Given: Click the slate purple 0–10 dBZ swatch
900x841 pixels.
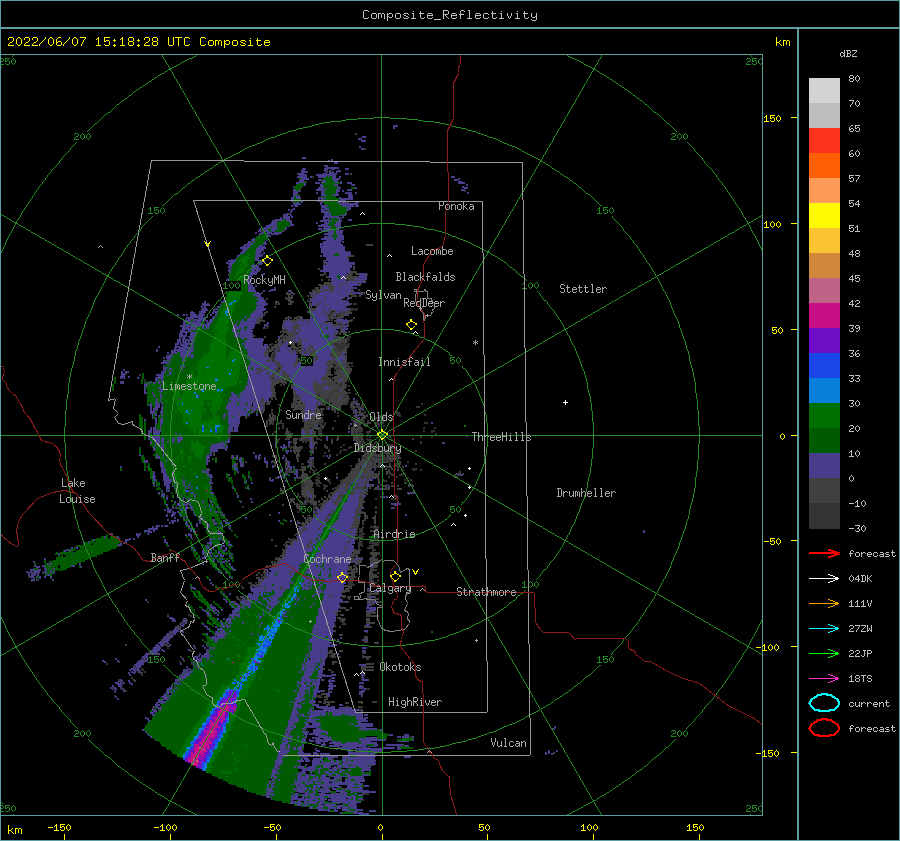Looking at the screenshot, I should (x=824, y=466).
